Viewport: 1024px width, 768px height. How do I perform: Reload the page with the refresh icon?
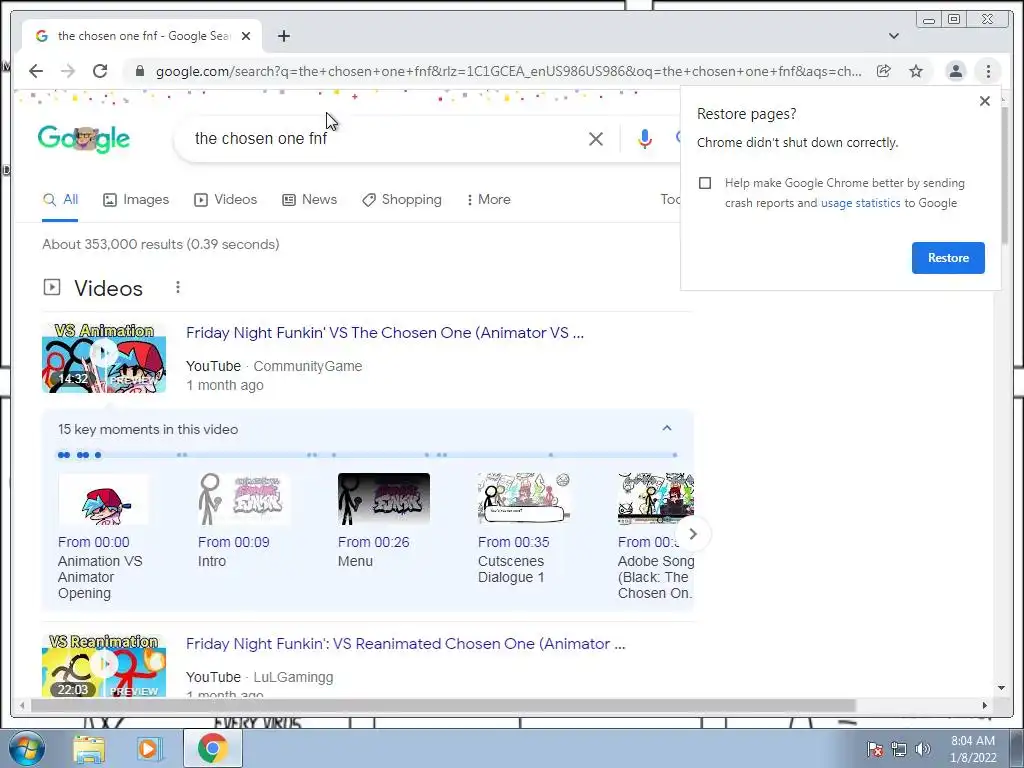coord(100,71)
